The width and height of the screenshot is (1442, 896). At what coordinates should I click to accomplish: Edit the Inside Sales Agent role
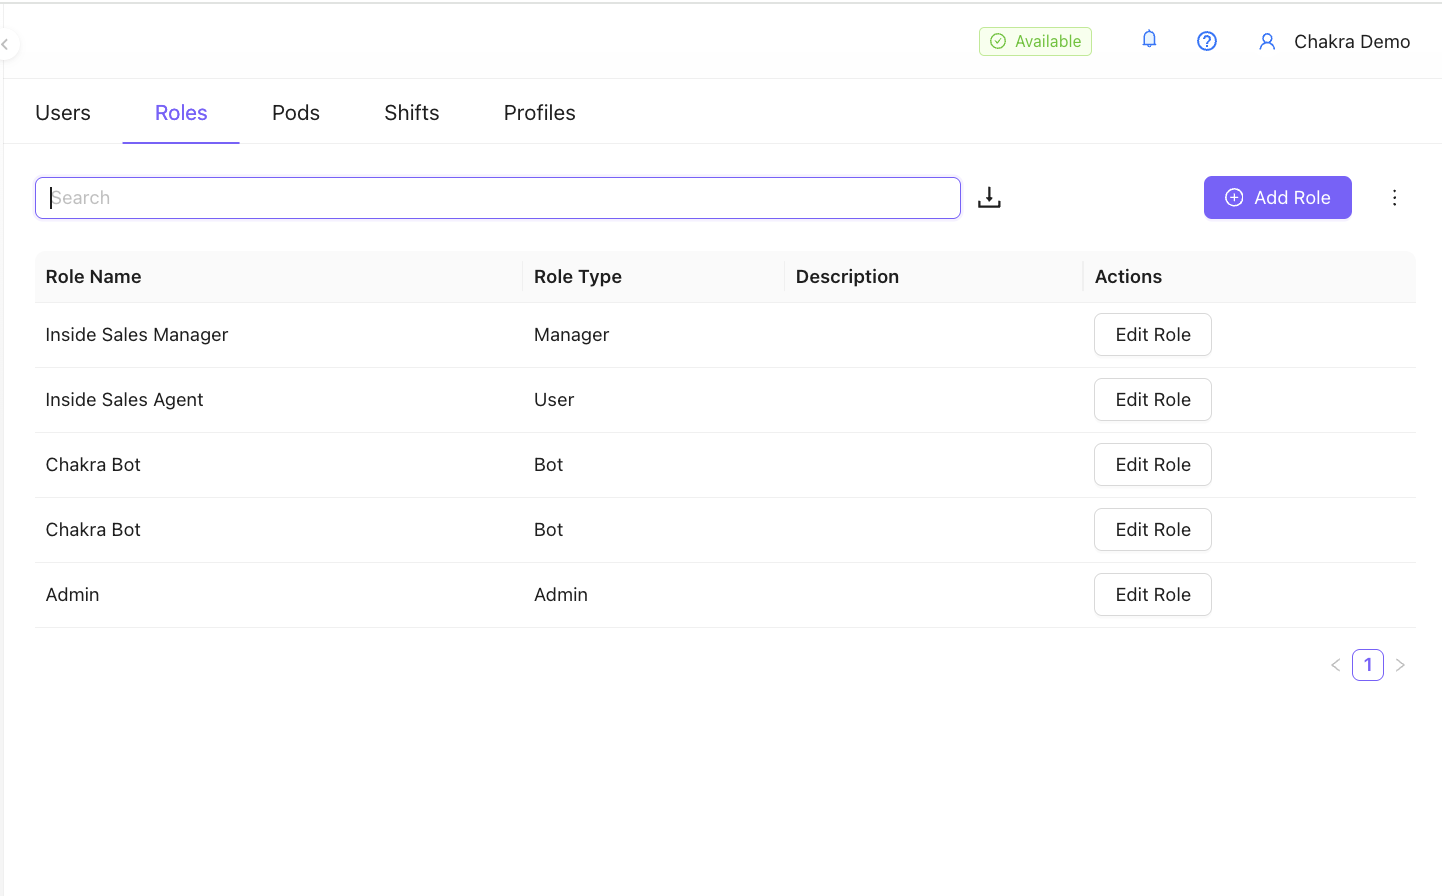[x=1153, y=400]
